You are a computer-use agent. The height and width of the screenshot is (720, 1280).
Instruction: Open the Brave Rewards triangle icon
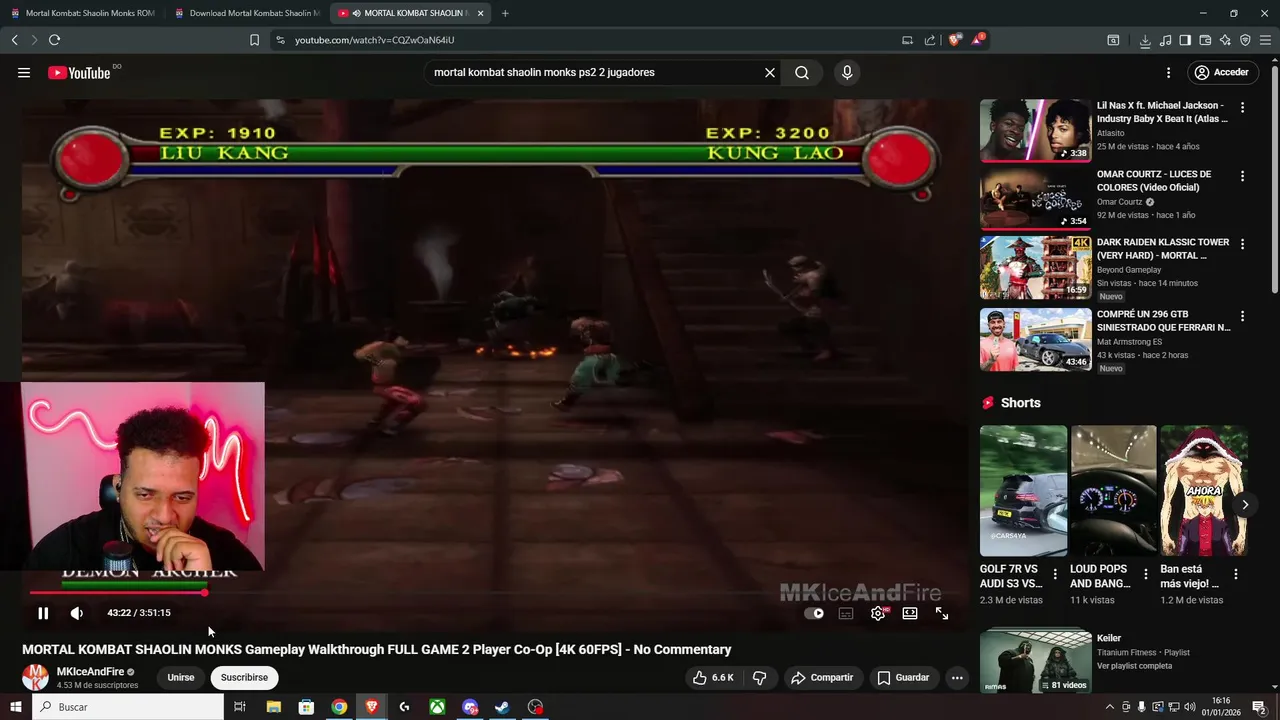[x=977, y=40]
